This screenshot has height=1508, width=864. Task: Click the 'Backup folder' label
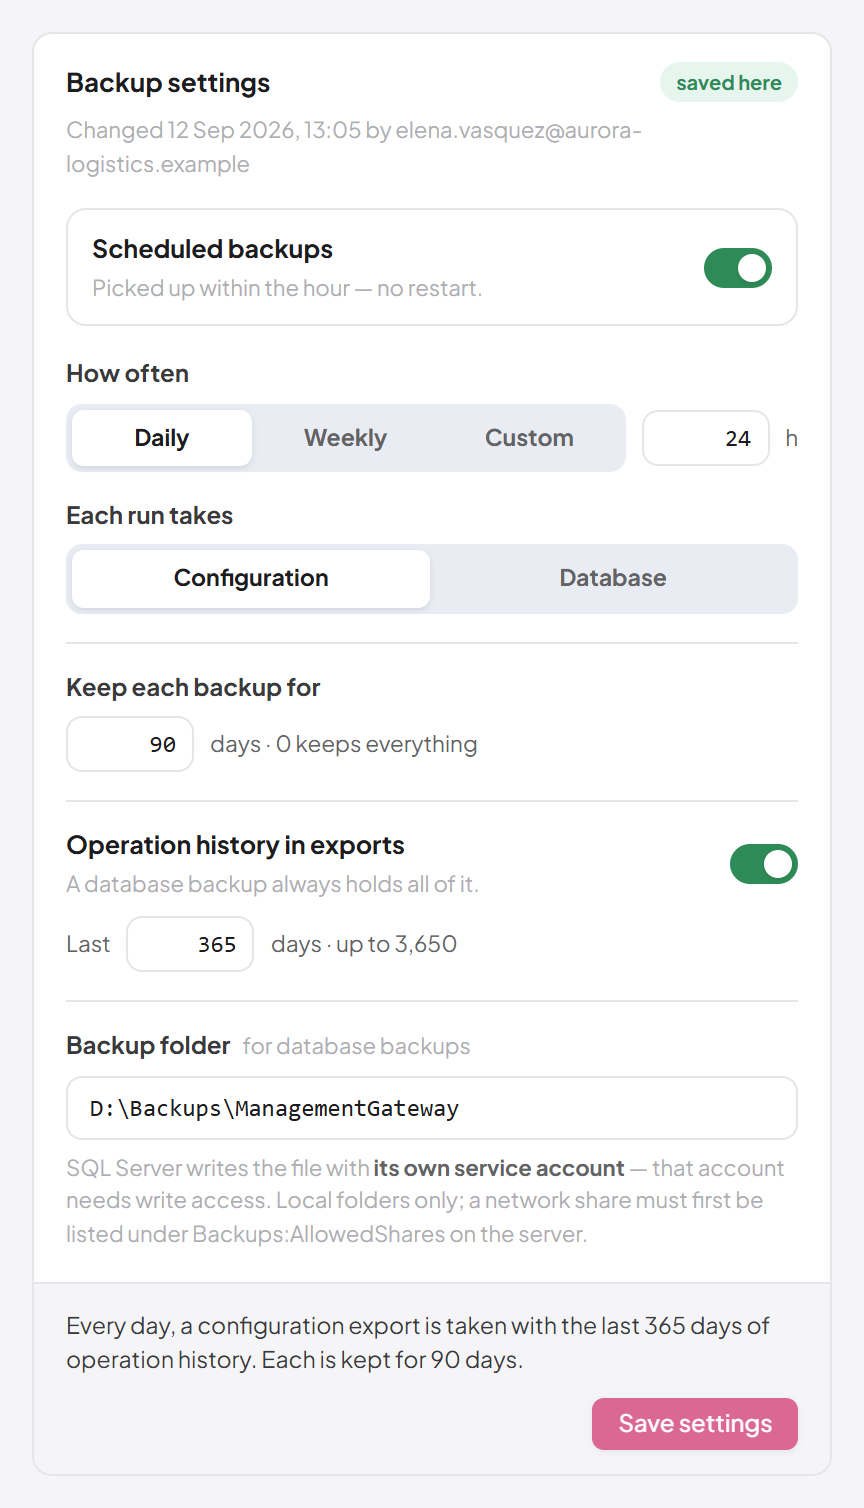(x=148, y=1045)
